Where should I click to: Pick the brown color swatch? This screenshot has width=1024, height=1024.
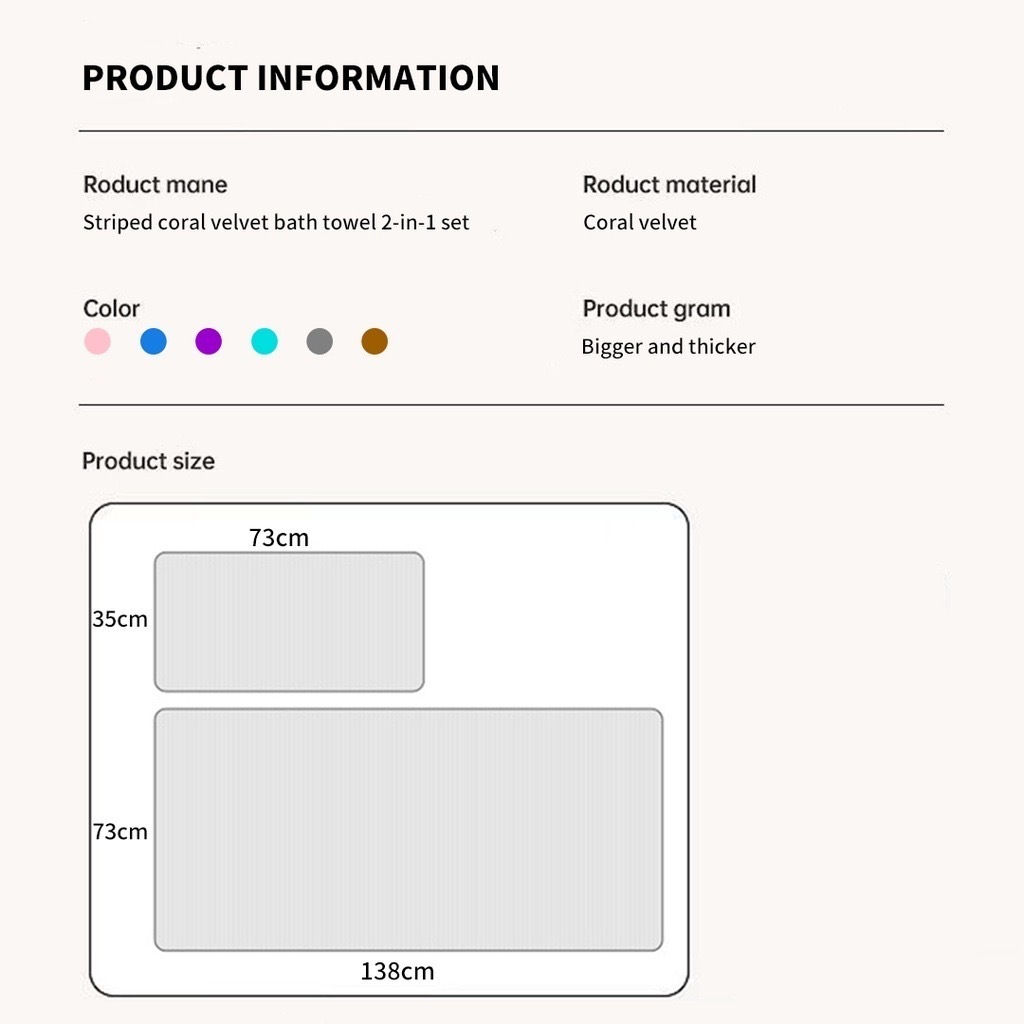coord(374,342)
